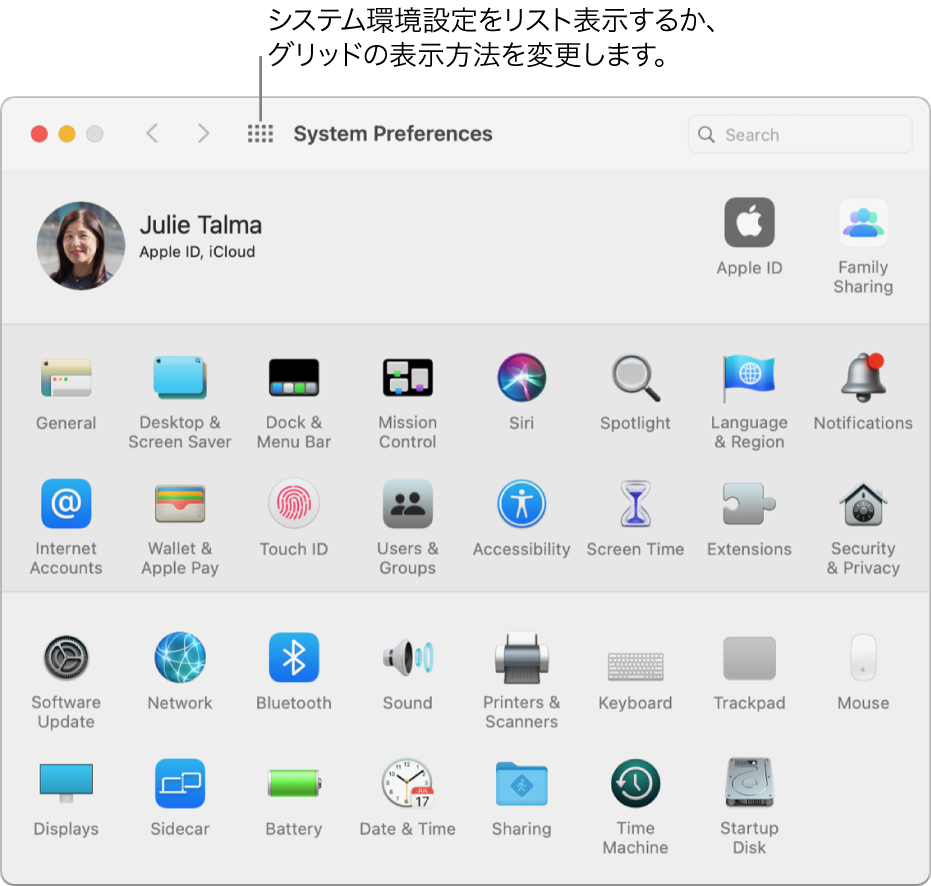Go back with the left chevron
Screen dimensions: 931x886
152,134
